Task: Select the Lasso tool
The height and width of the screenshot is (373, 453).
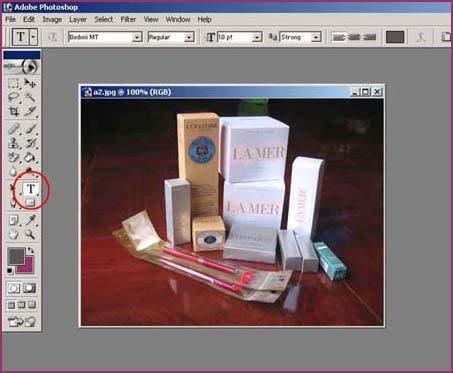Action: 13,97
